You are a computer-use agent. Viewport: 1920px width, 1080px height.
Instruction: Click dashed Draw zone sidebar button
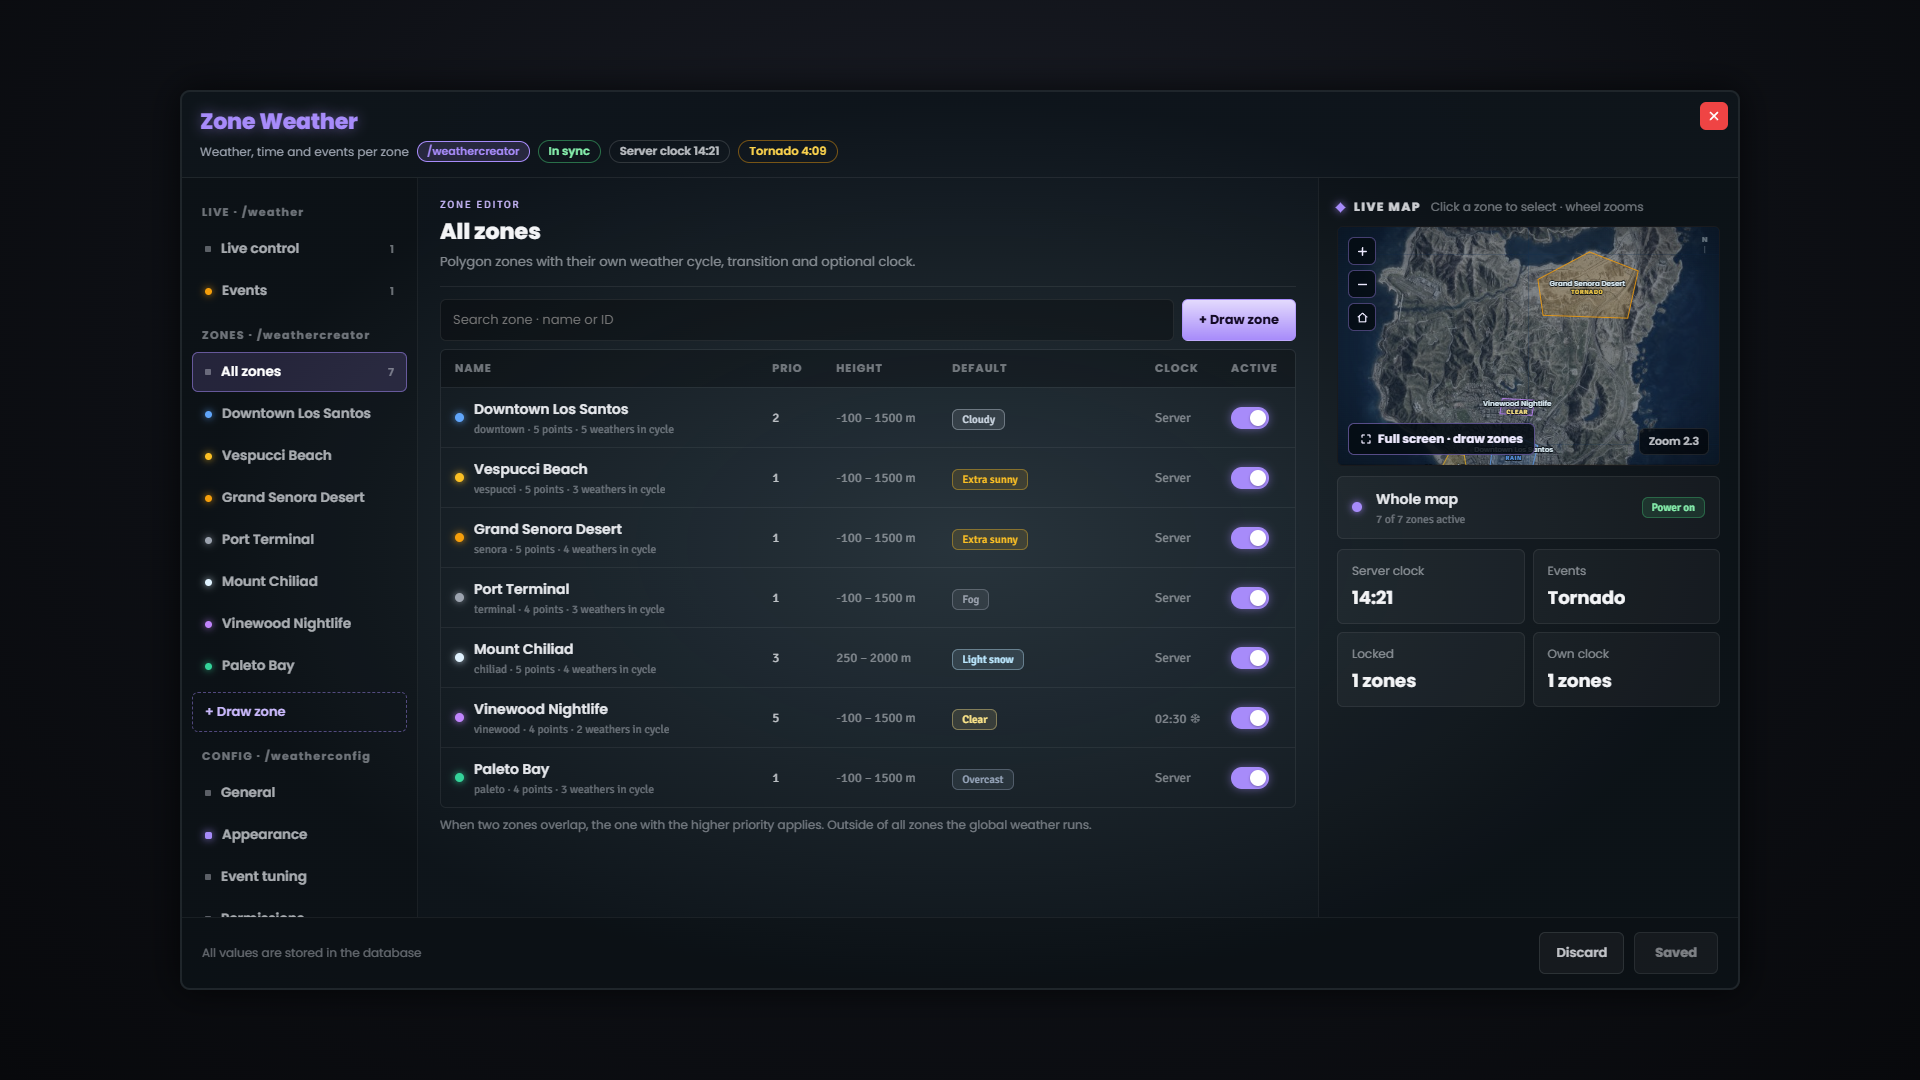299,712
